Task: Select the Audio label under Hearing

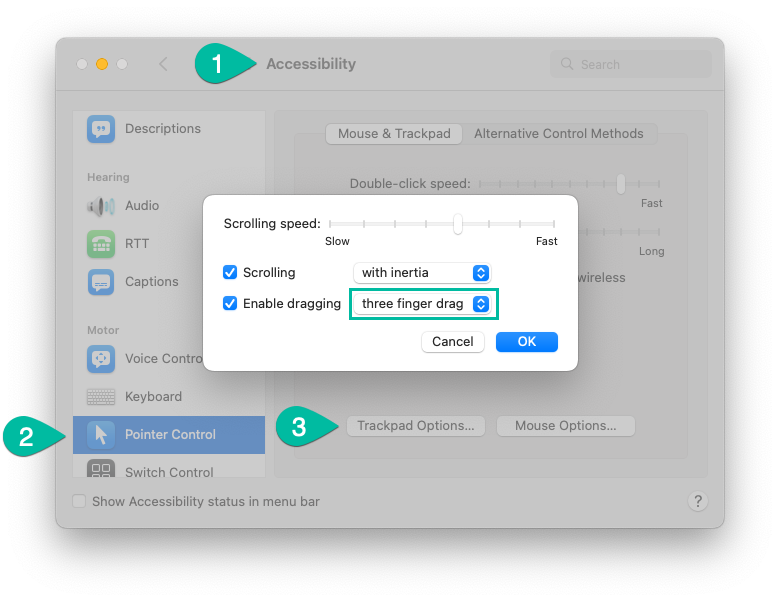Action: [x=142, y=206]
